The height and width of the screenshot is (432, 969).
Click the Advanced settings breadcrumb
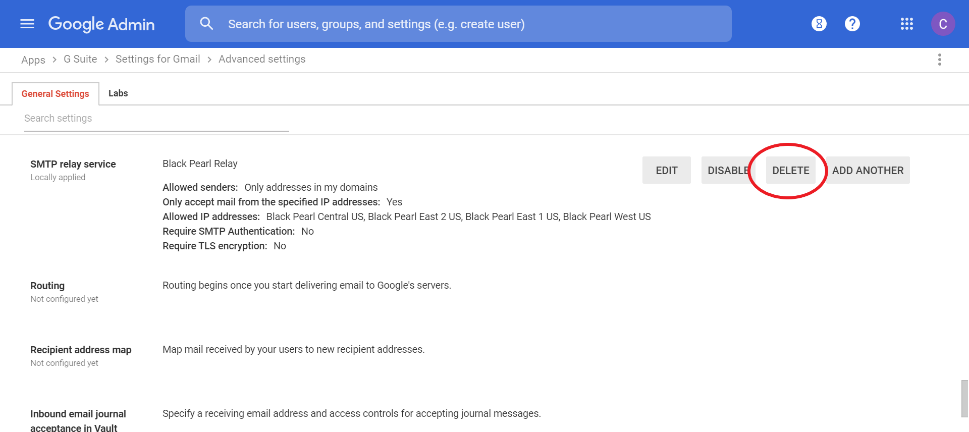(262, 59)
